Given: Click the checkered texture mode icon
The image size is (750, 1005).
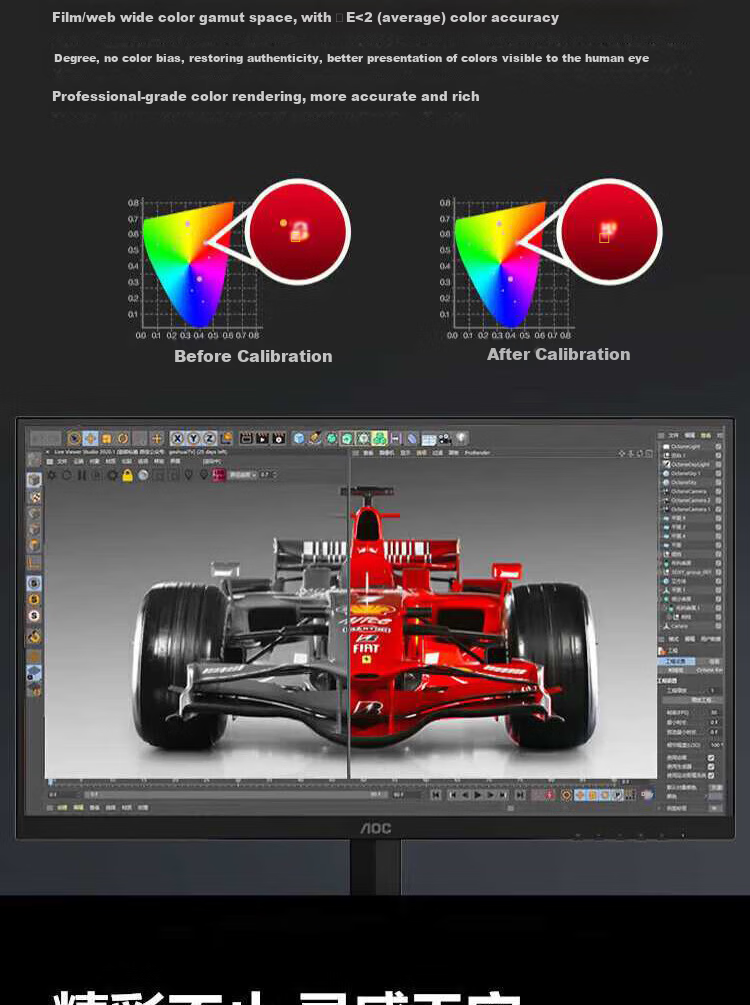Looking at the screenshot, I should click(35, 497).
